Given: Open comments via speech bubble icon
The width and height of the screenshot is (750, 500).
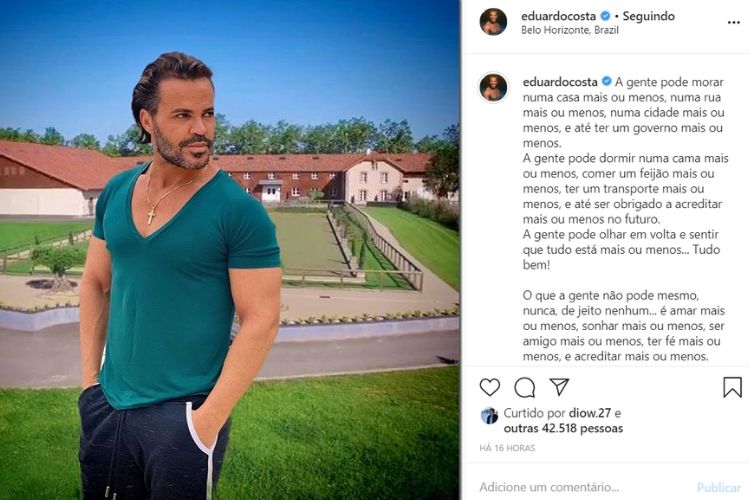Looking at the screenshot, I should (525, 388).
